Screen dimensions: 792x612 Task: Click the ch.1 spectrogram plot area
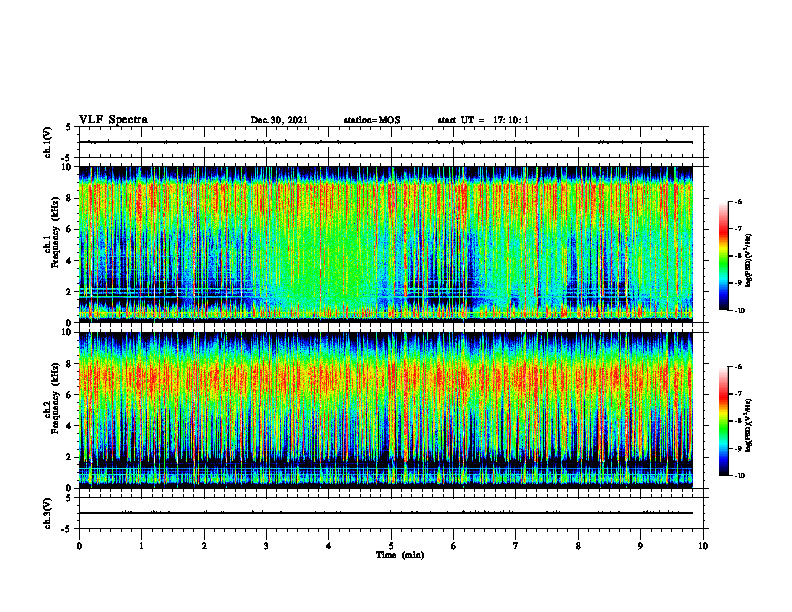point(385,244)
